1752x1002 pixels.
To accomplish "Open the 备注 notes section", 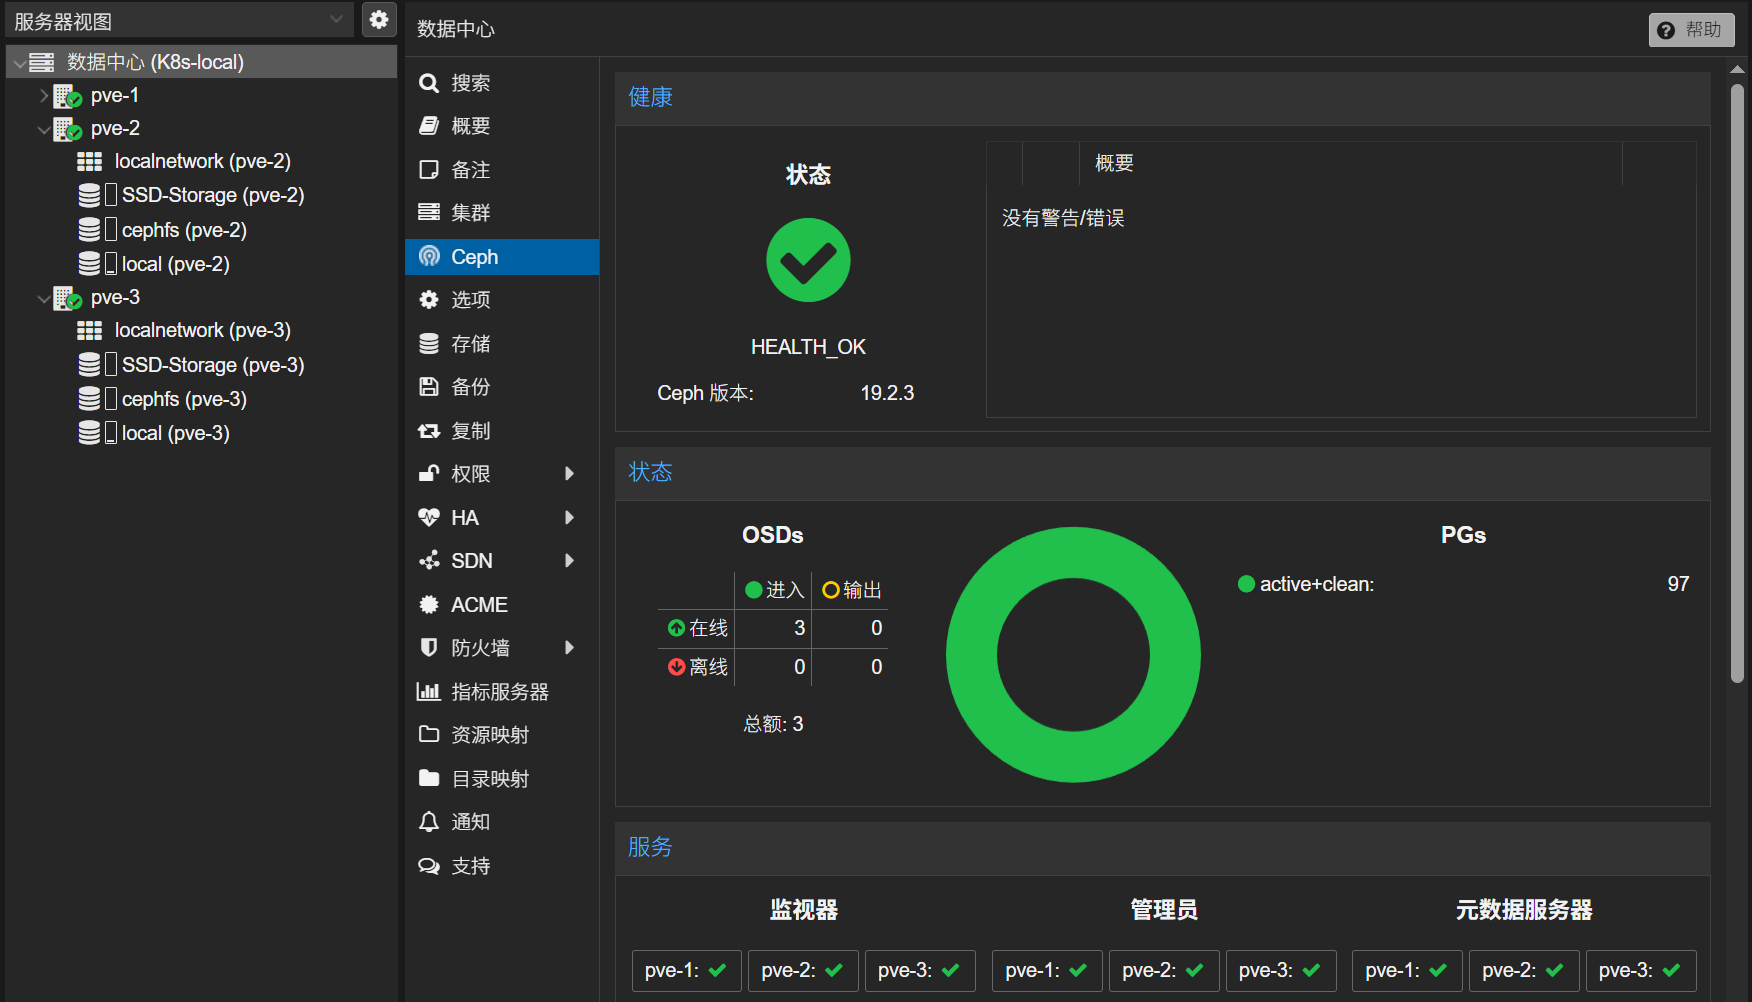I will 471,170.
